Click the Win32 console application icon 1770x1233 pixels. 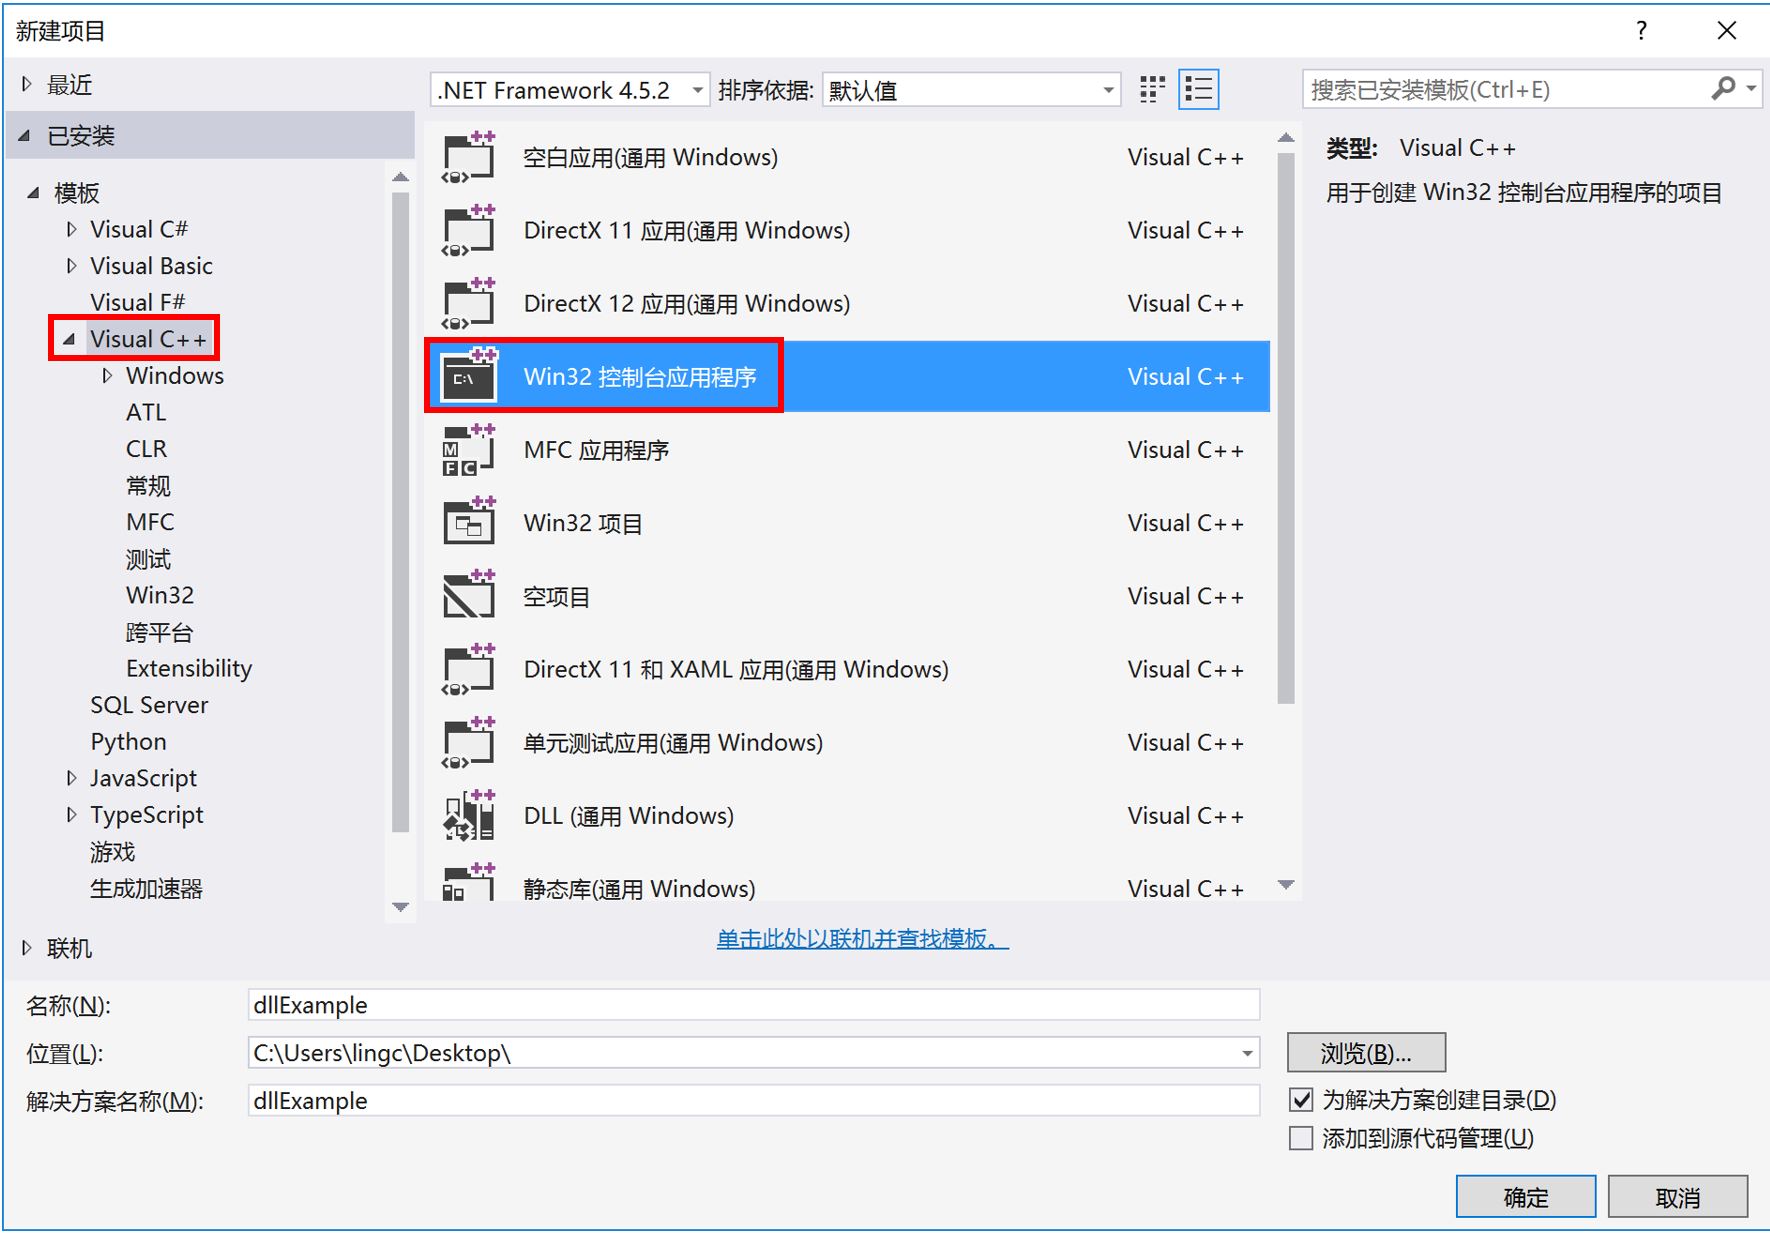469,376
